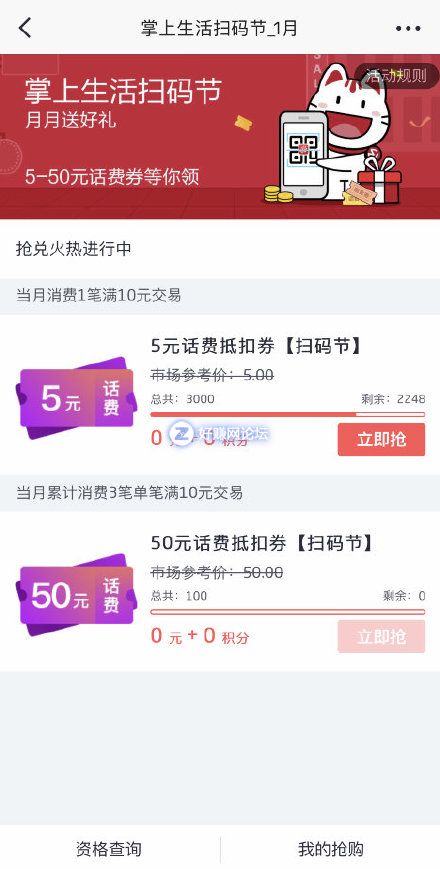440x869 pixels.
Task: Open the three-dot more menu
Action: (408, 28)
